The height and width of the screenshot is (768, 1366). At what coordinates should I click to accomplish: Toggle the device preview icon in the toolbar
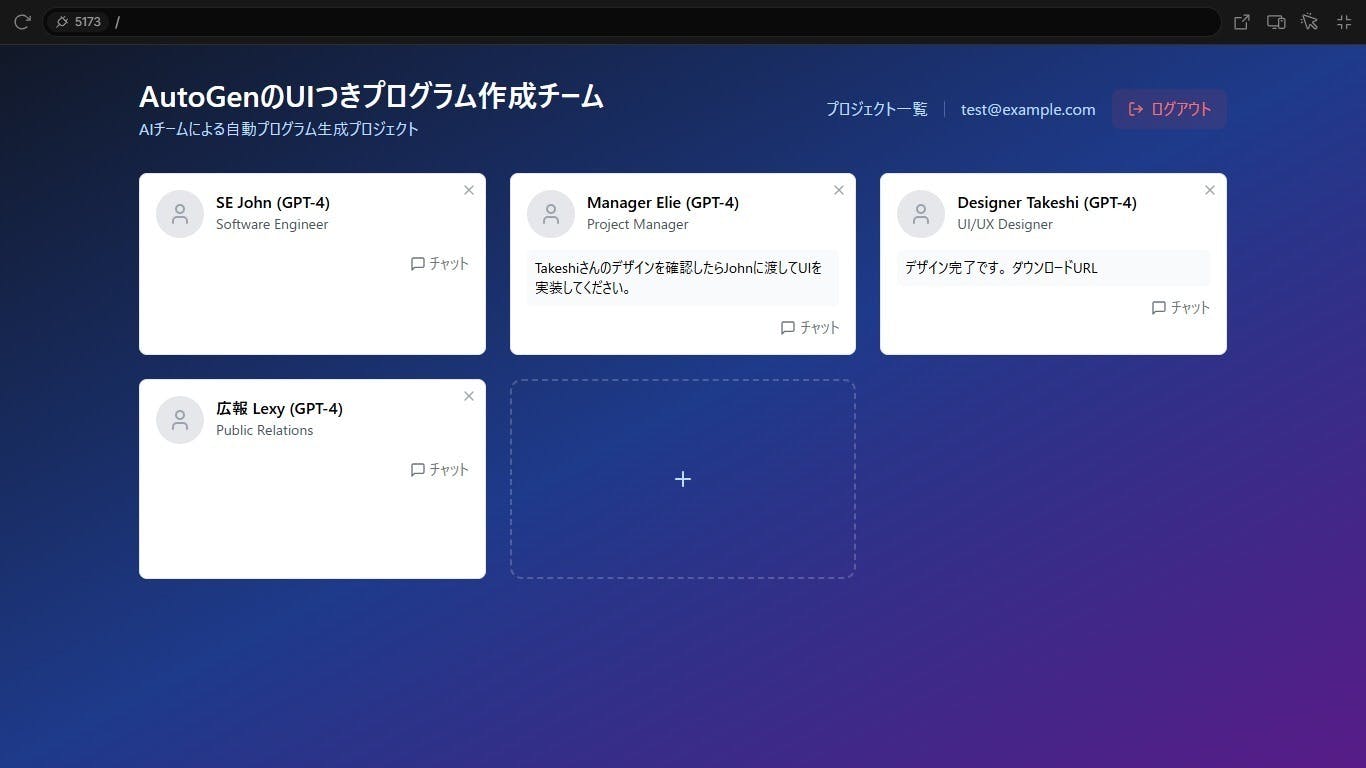pyautogui.click(x=1276, y=21)
